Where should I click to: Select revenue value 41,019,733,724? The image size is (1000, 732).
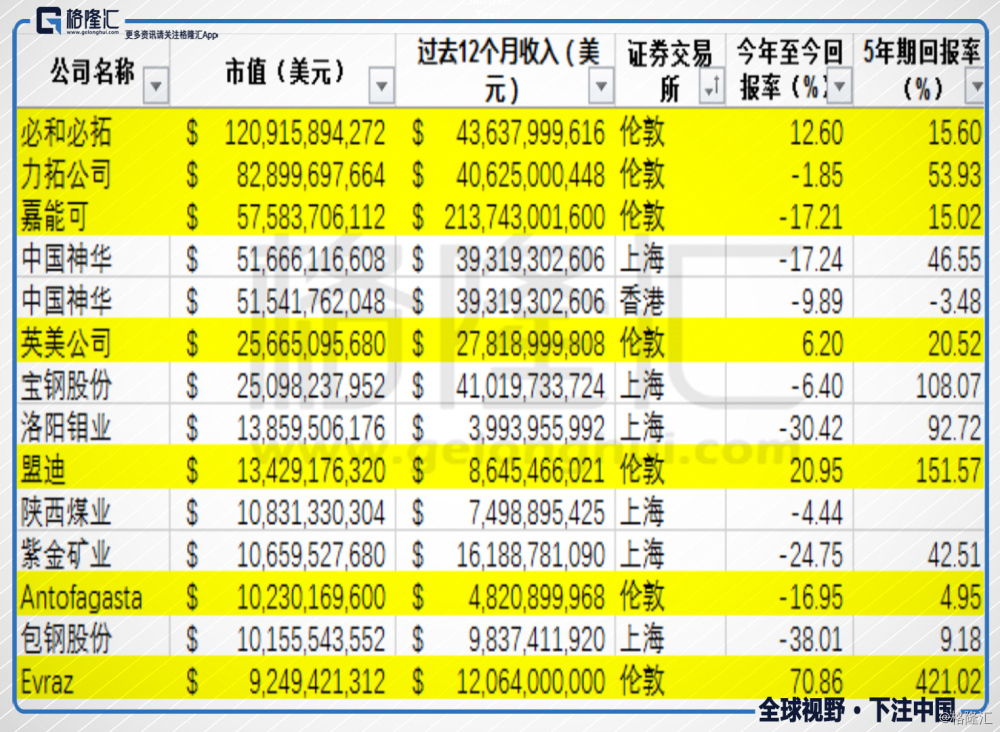pyautogui.click(x=531, y=386)
